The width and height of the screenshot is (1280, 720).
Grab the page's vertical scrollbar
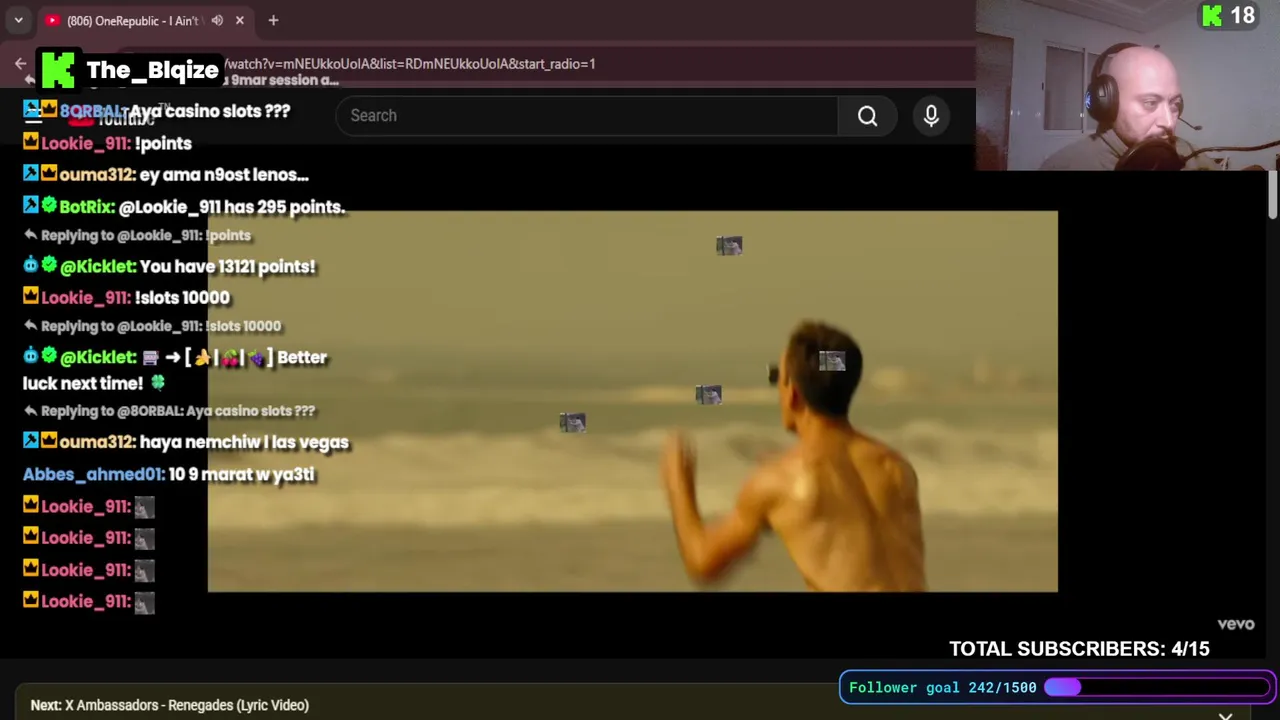tap(1273, 195)
